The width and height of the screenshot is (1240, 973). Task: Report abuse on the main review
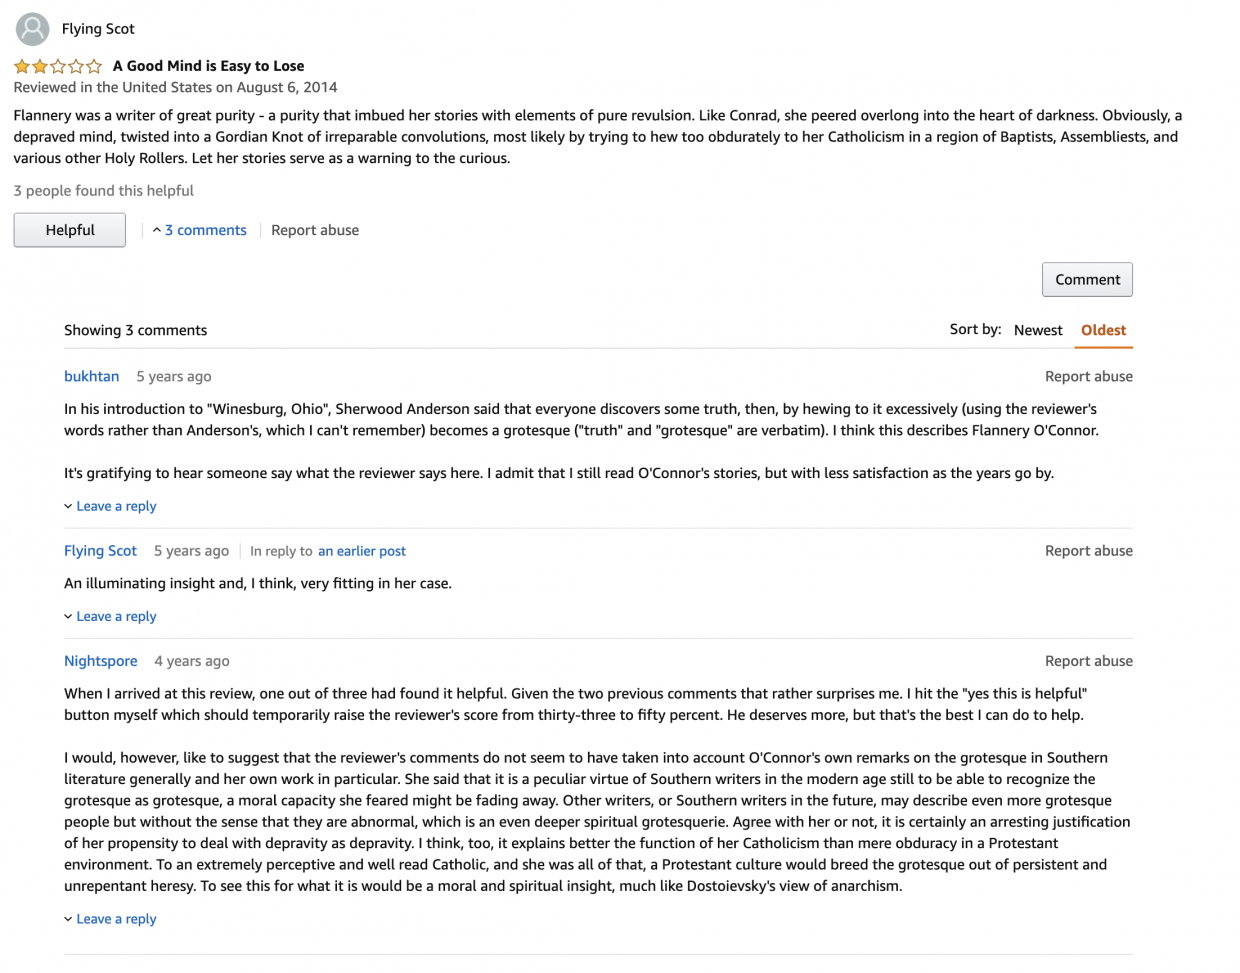tap(315, 230)
